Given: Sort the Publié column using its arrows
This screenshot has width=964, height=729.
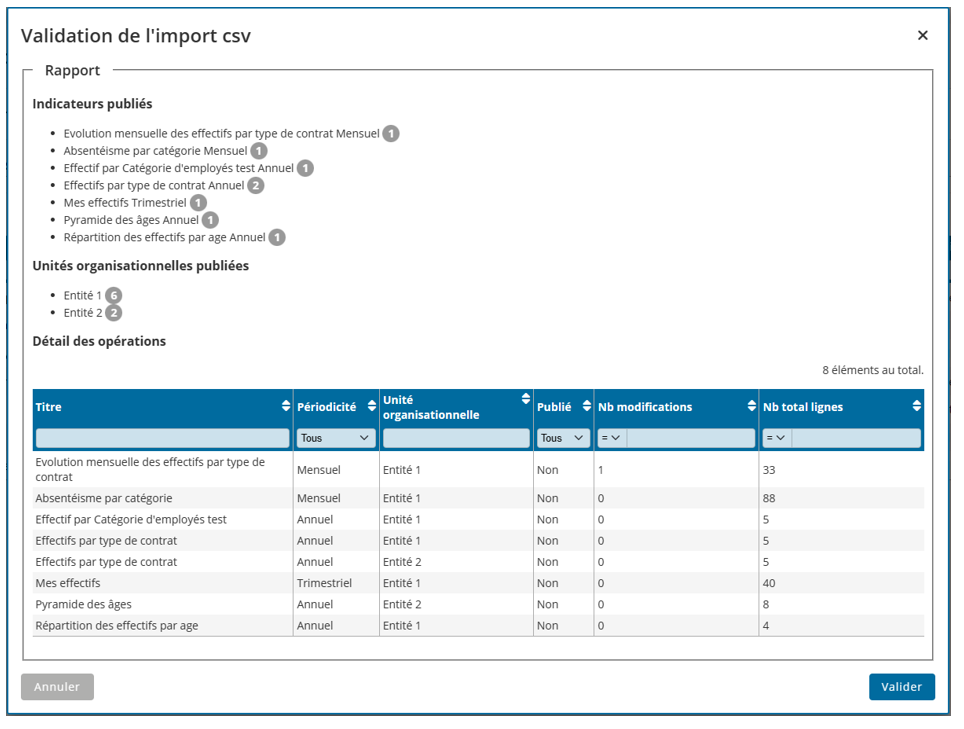Looking at the screenshot, I should point(587,407).
